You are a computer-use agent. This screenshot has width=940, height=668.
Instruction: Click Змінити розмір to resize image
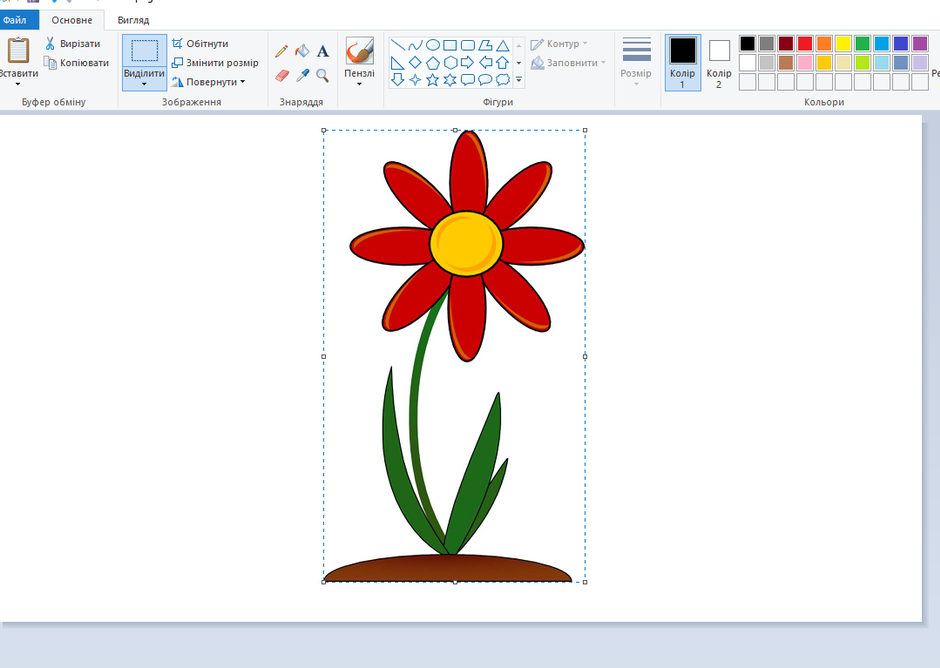(215, 62)
